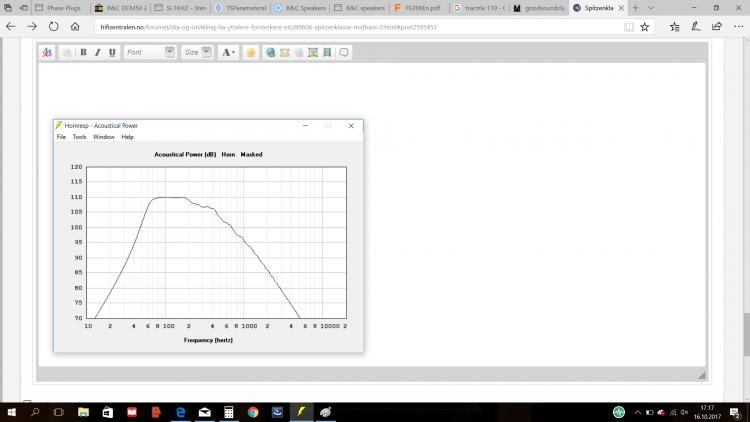Open the font color picker dropdown

pos(228,52)
